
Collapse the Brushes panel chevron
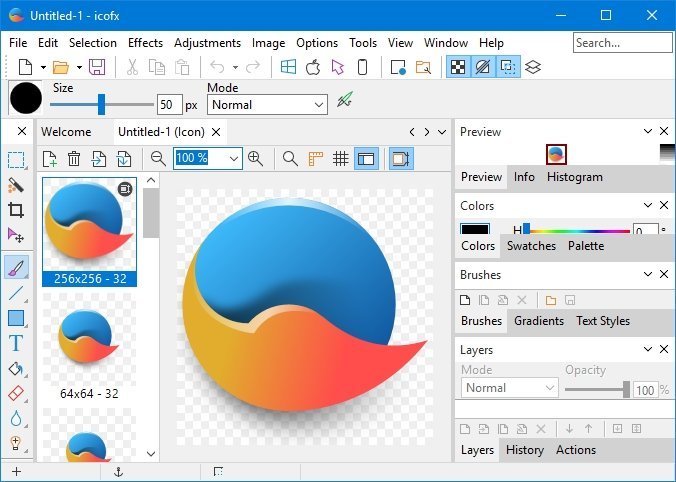[x=648, y=274]
